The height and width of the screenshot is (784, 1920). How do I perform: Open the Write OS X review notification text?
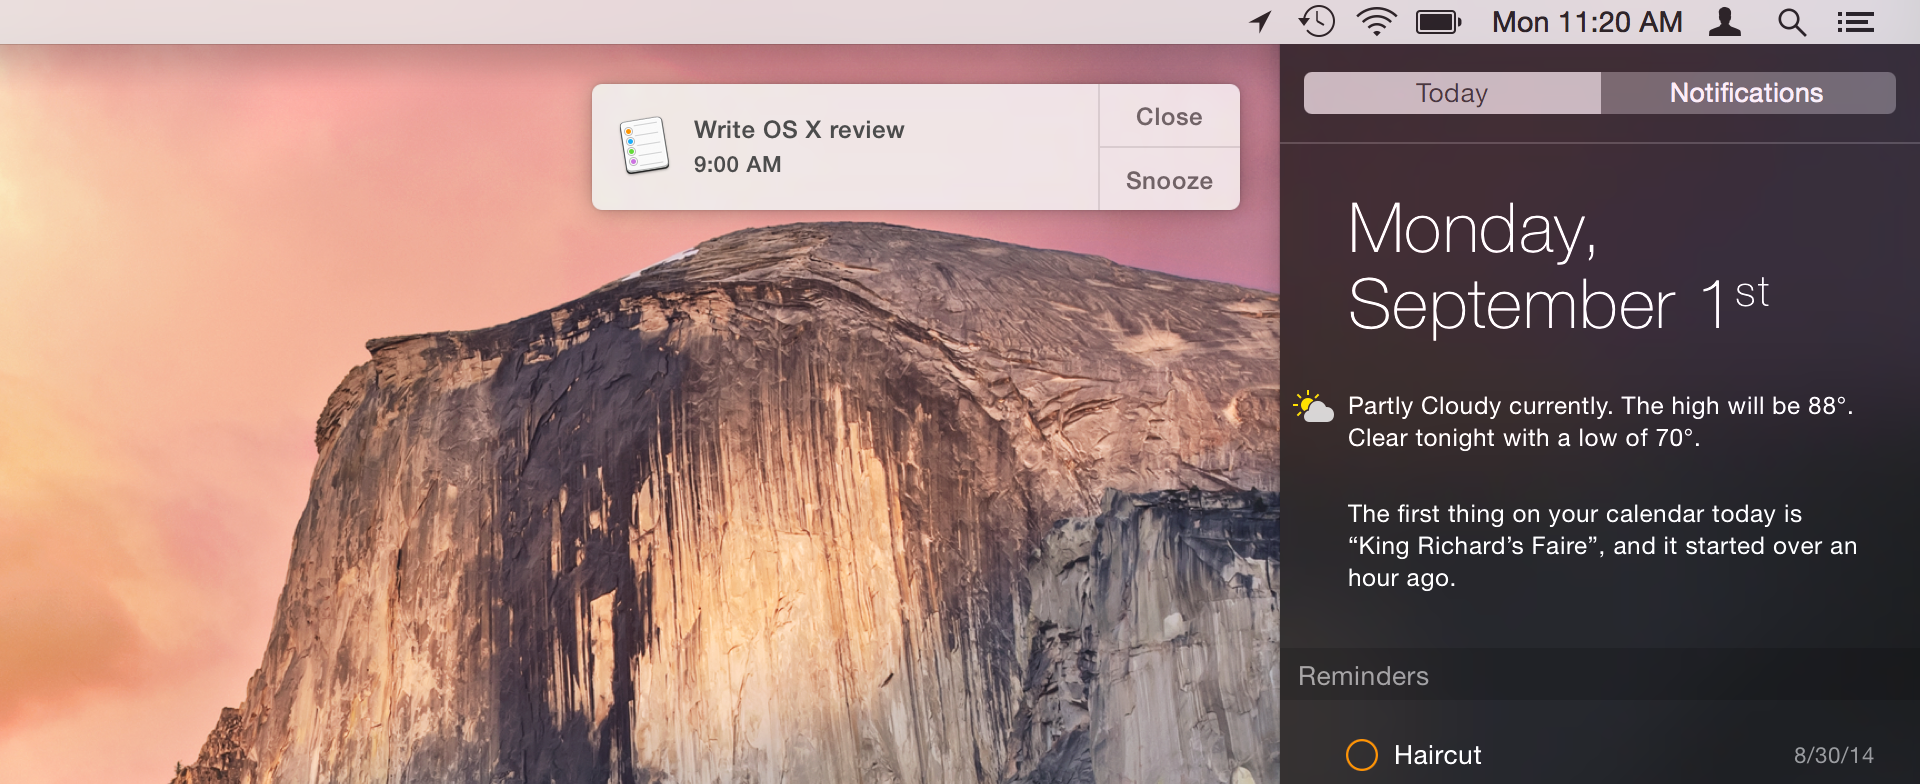click(799, 130)
